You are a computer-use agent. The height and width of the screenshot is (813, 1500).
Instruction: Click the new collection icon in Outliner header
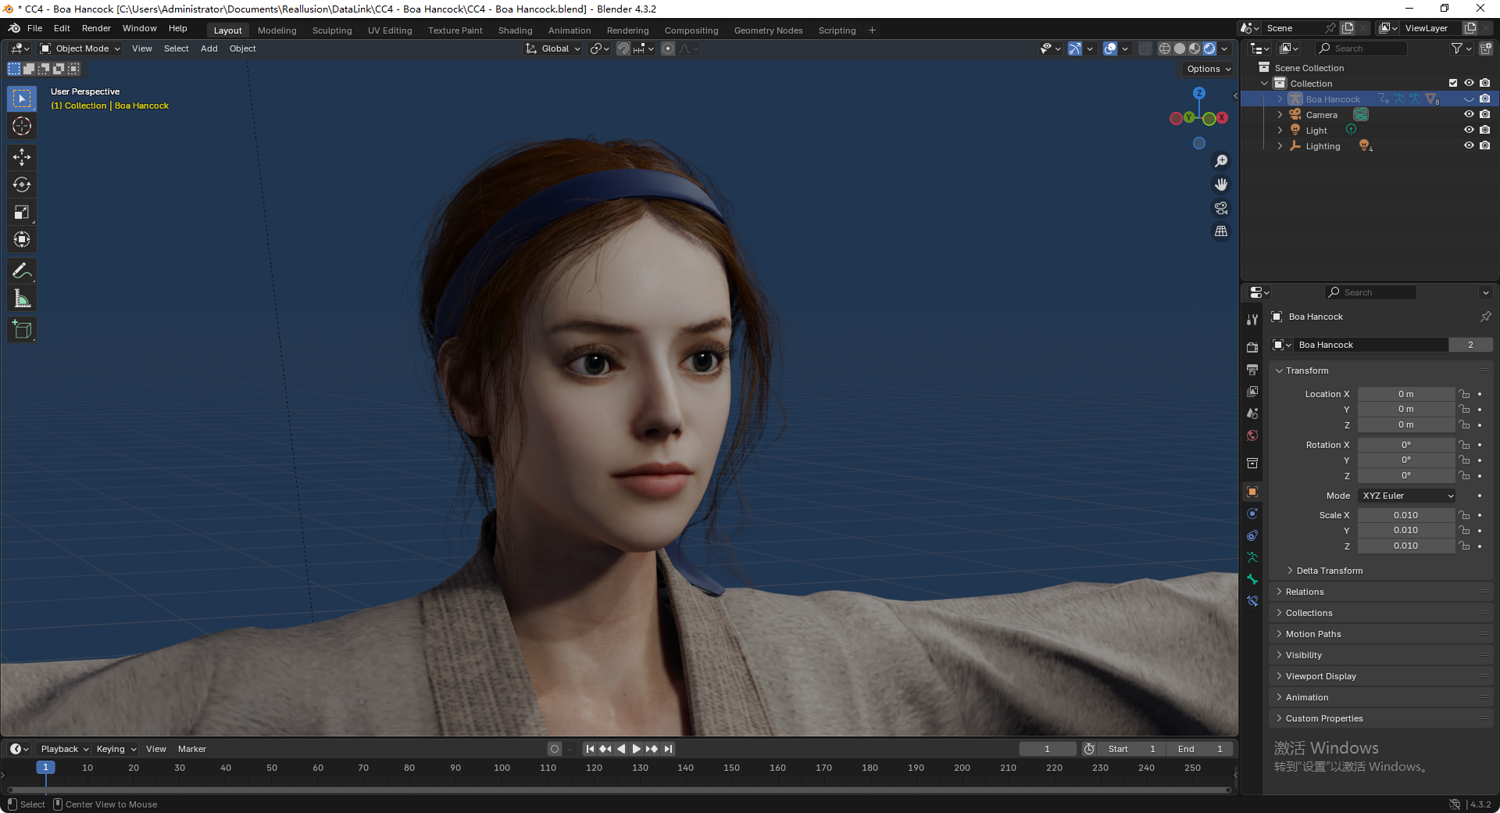[x=1485, y=48]
